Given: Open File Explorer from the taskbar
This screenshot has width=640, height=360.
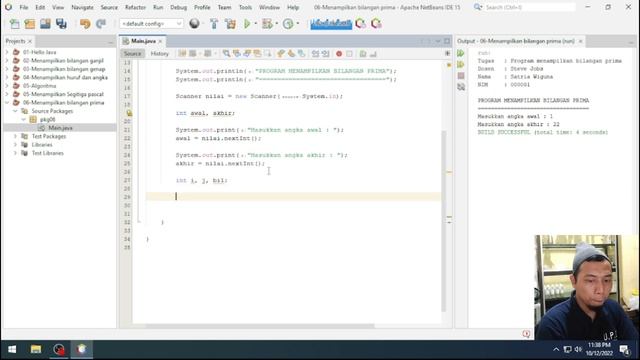Looking at the screenshot, I should pyautogui.click(x=36, y=349).
